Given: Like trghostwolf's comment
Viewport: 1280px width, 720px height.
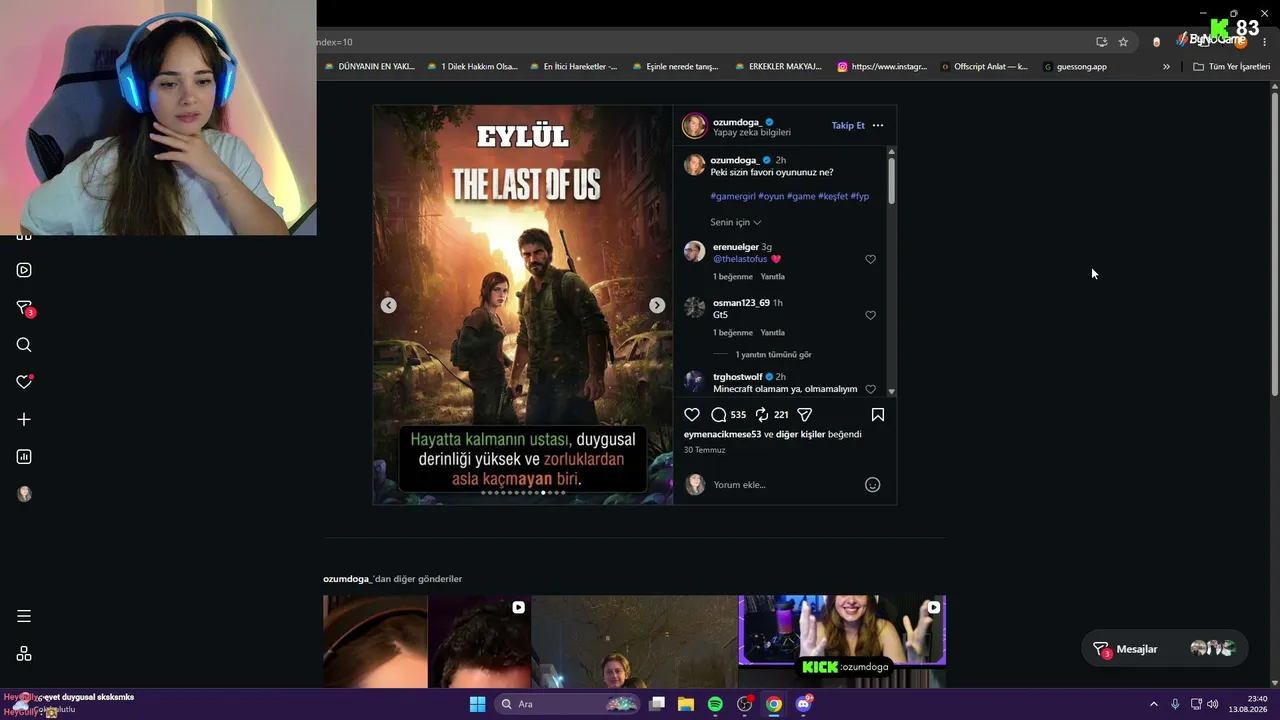Looking at the screenshot, I should click(870, 389).
